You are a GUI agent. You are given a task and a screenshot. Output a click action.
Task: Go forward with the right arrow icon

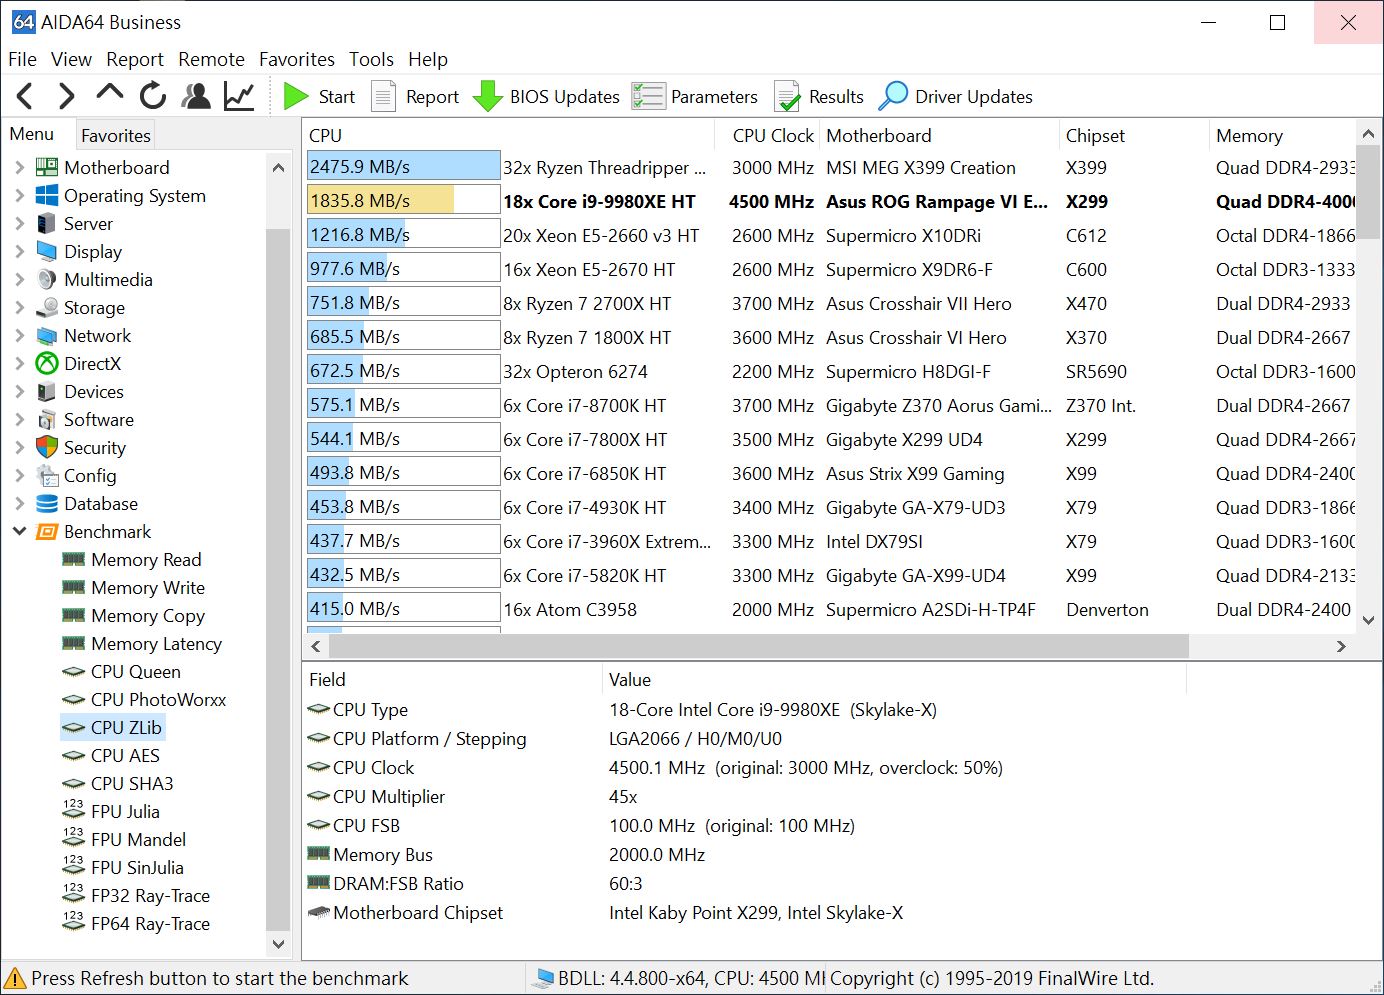(x=66, y=96)
